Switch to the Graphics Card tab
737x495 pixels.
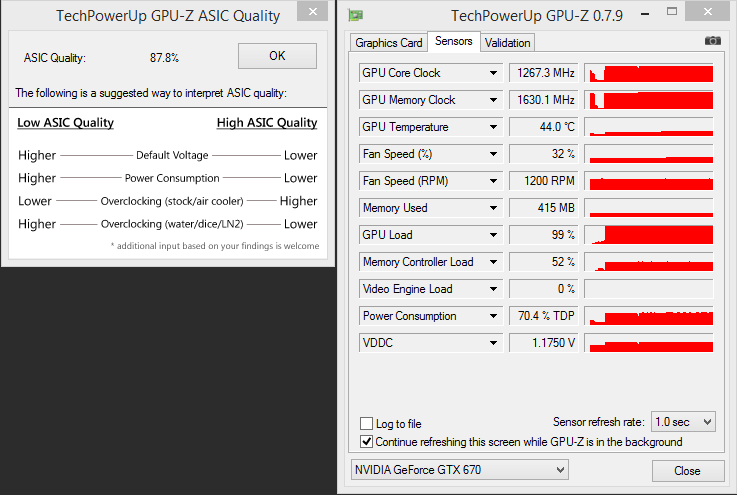tap(389, 43)
